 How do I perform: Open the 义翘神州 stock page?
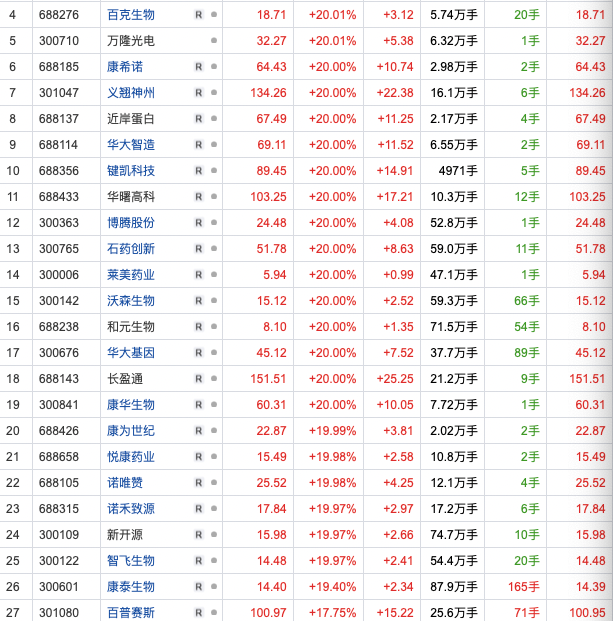point(131,93)
